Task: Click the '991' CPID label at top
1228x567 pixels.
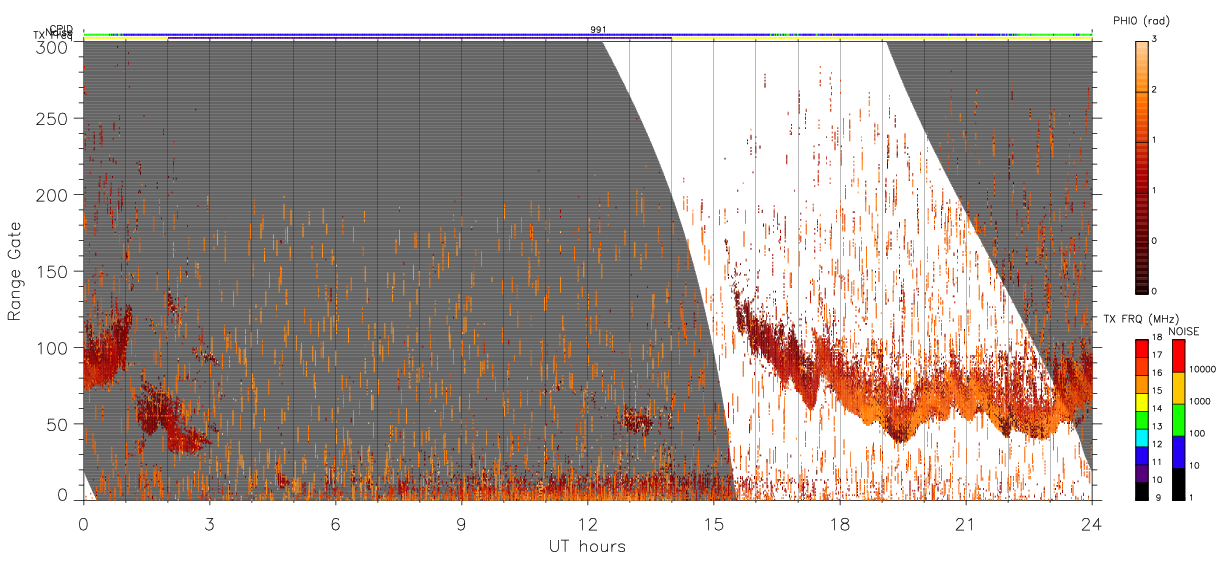Action: tap(598, 30)
